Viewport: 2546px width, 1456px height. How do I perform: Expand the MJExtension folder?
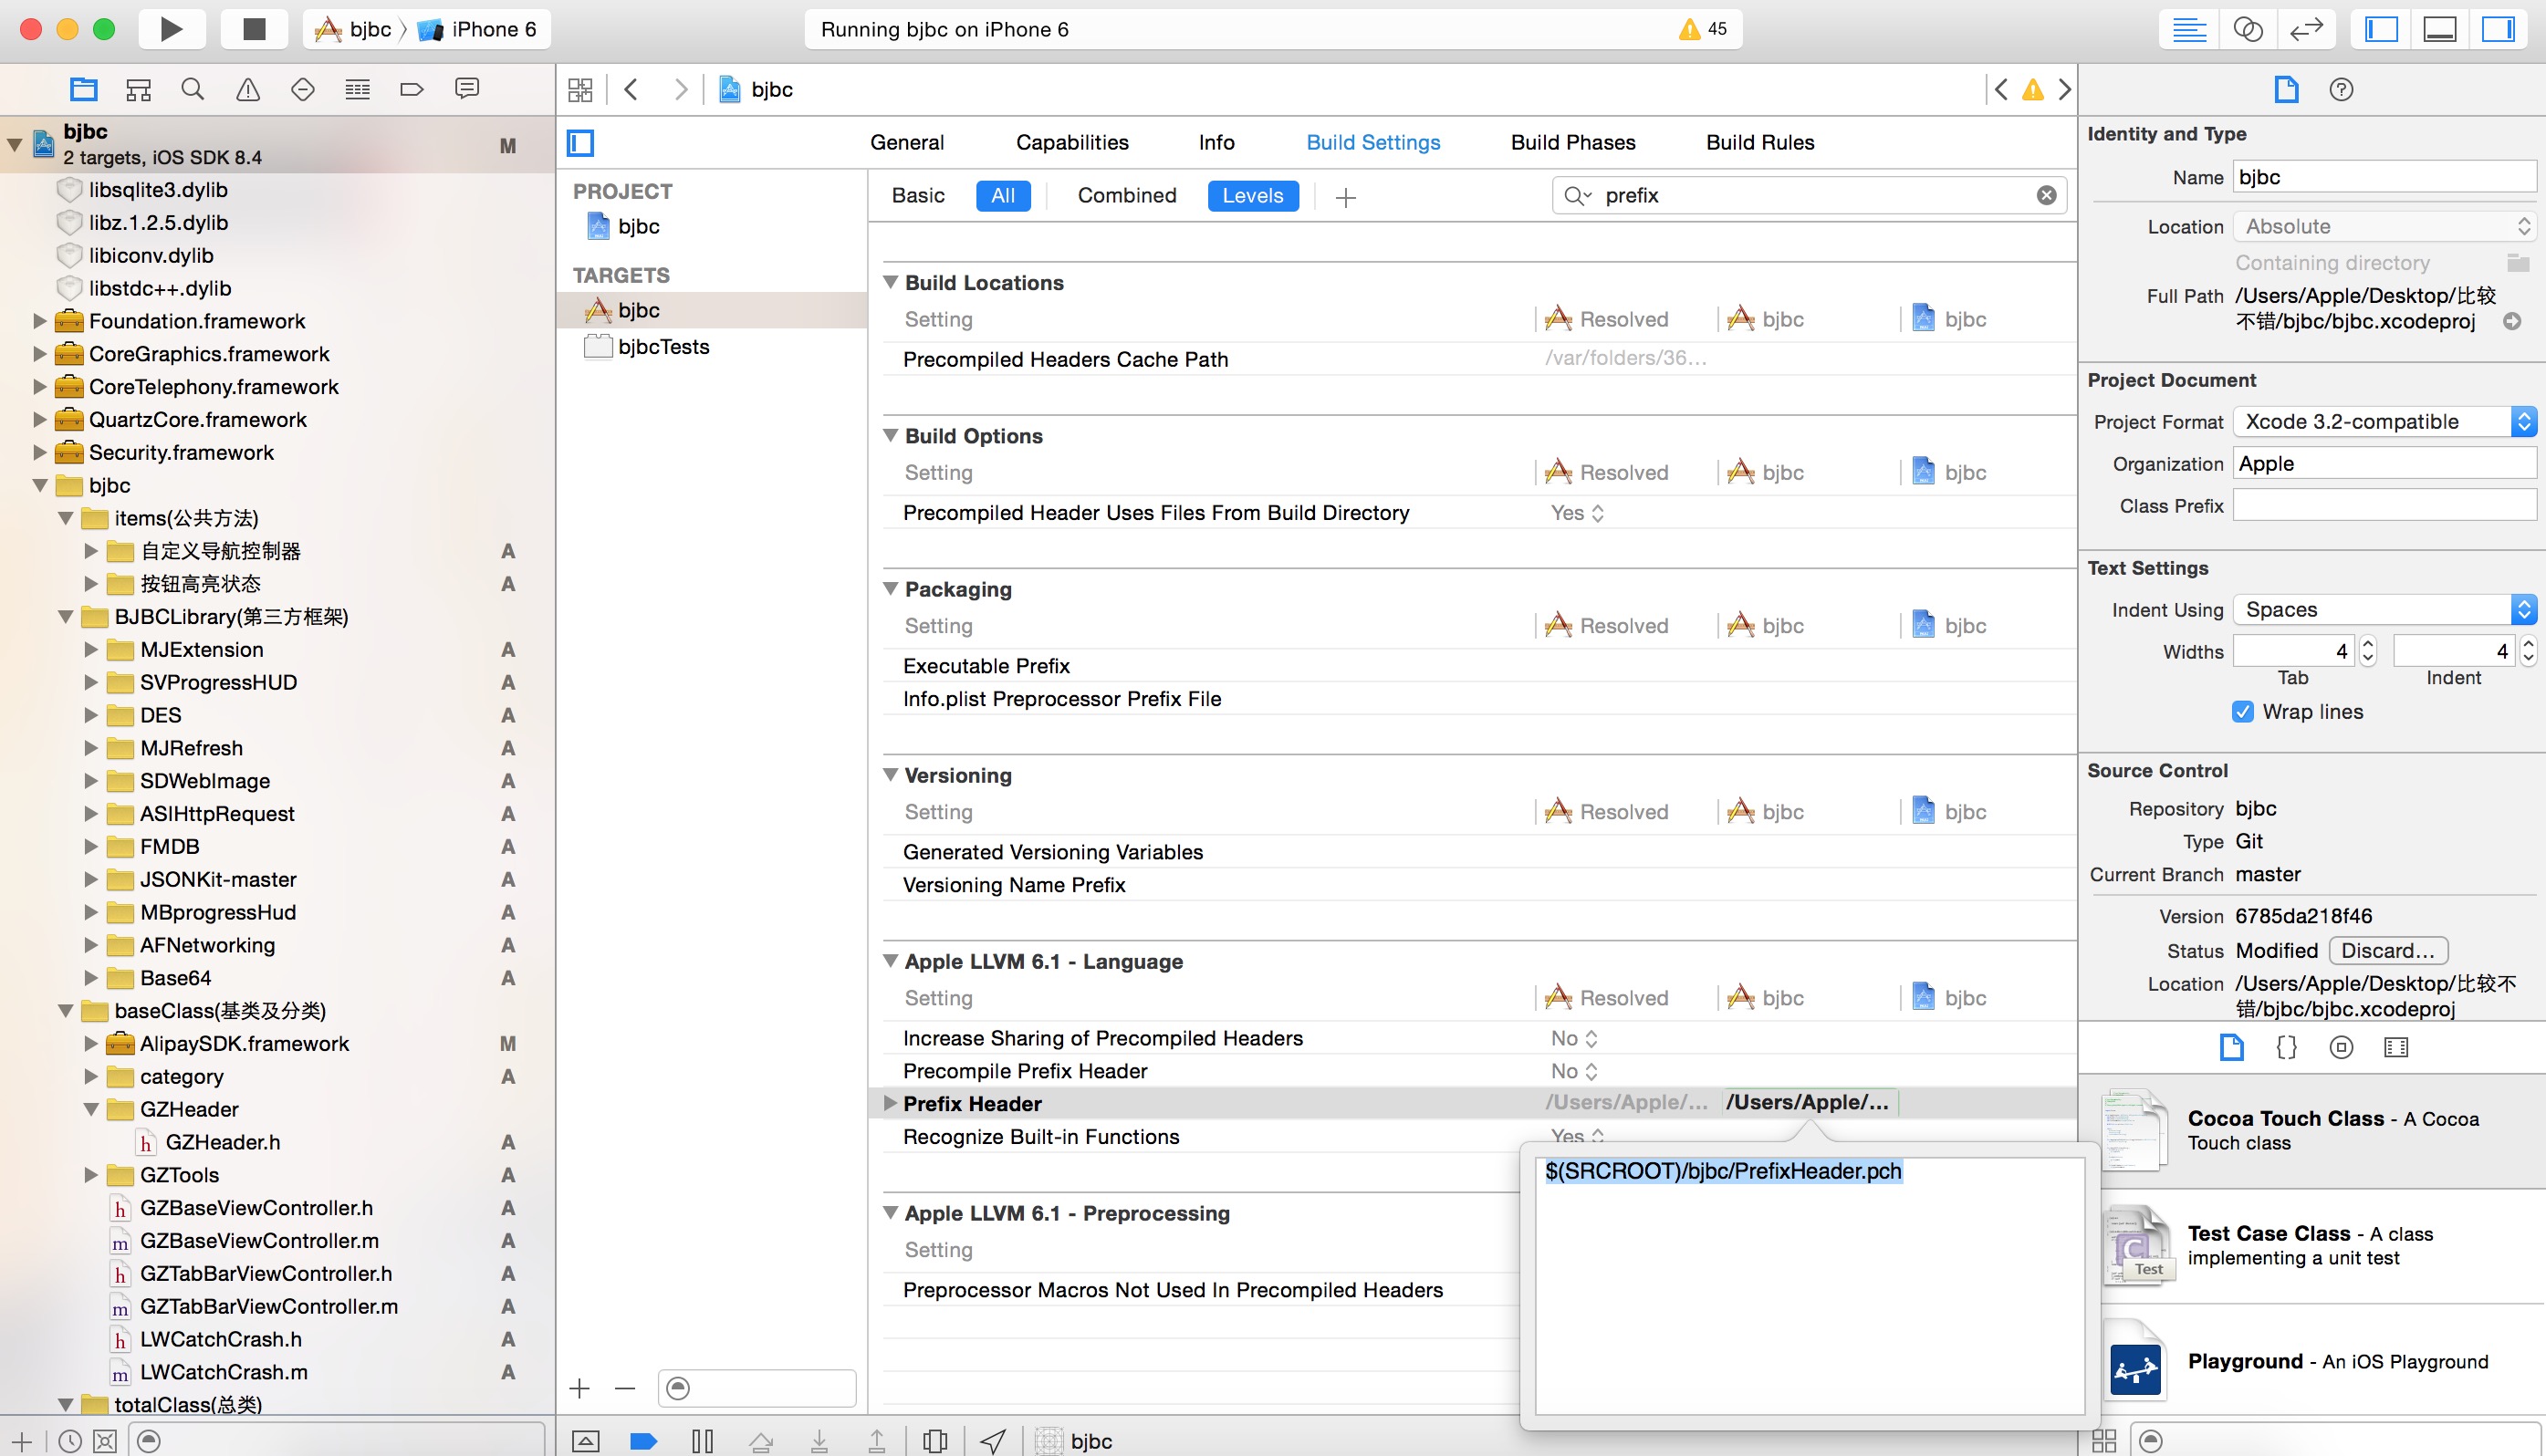pyautogui.click(x=91, y=649)
